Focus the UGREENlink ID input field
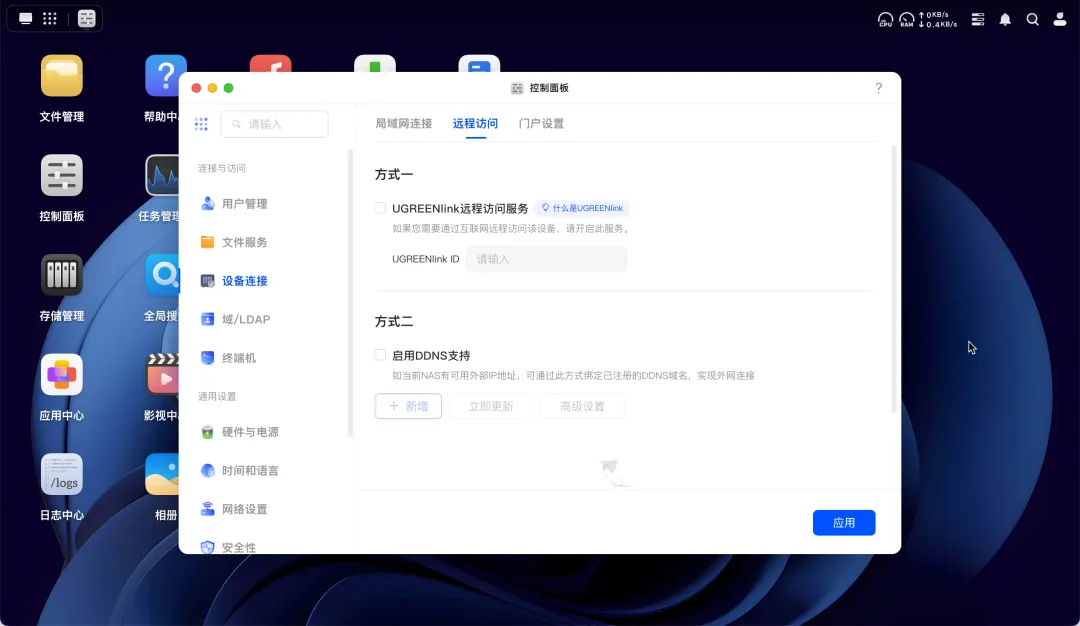 coord(546,259)
